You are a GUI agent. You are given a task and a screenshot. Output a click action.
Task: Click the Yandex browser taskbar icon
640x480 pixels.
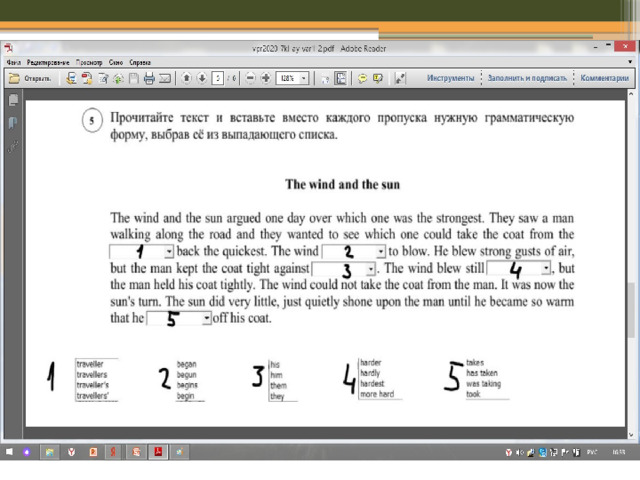pos(71,452)
